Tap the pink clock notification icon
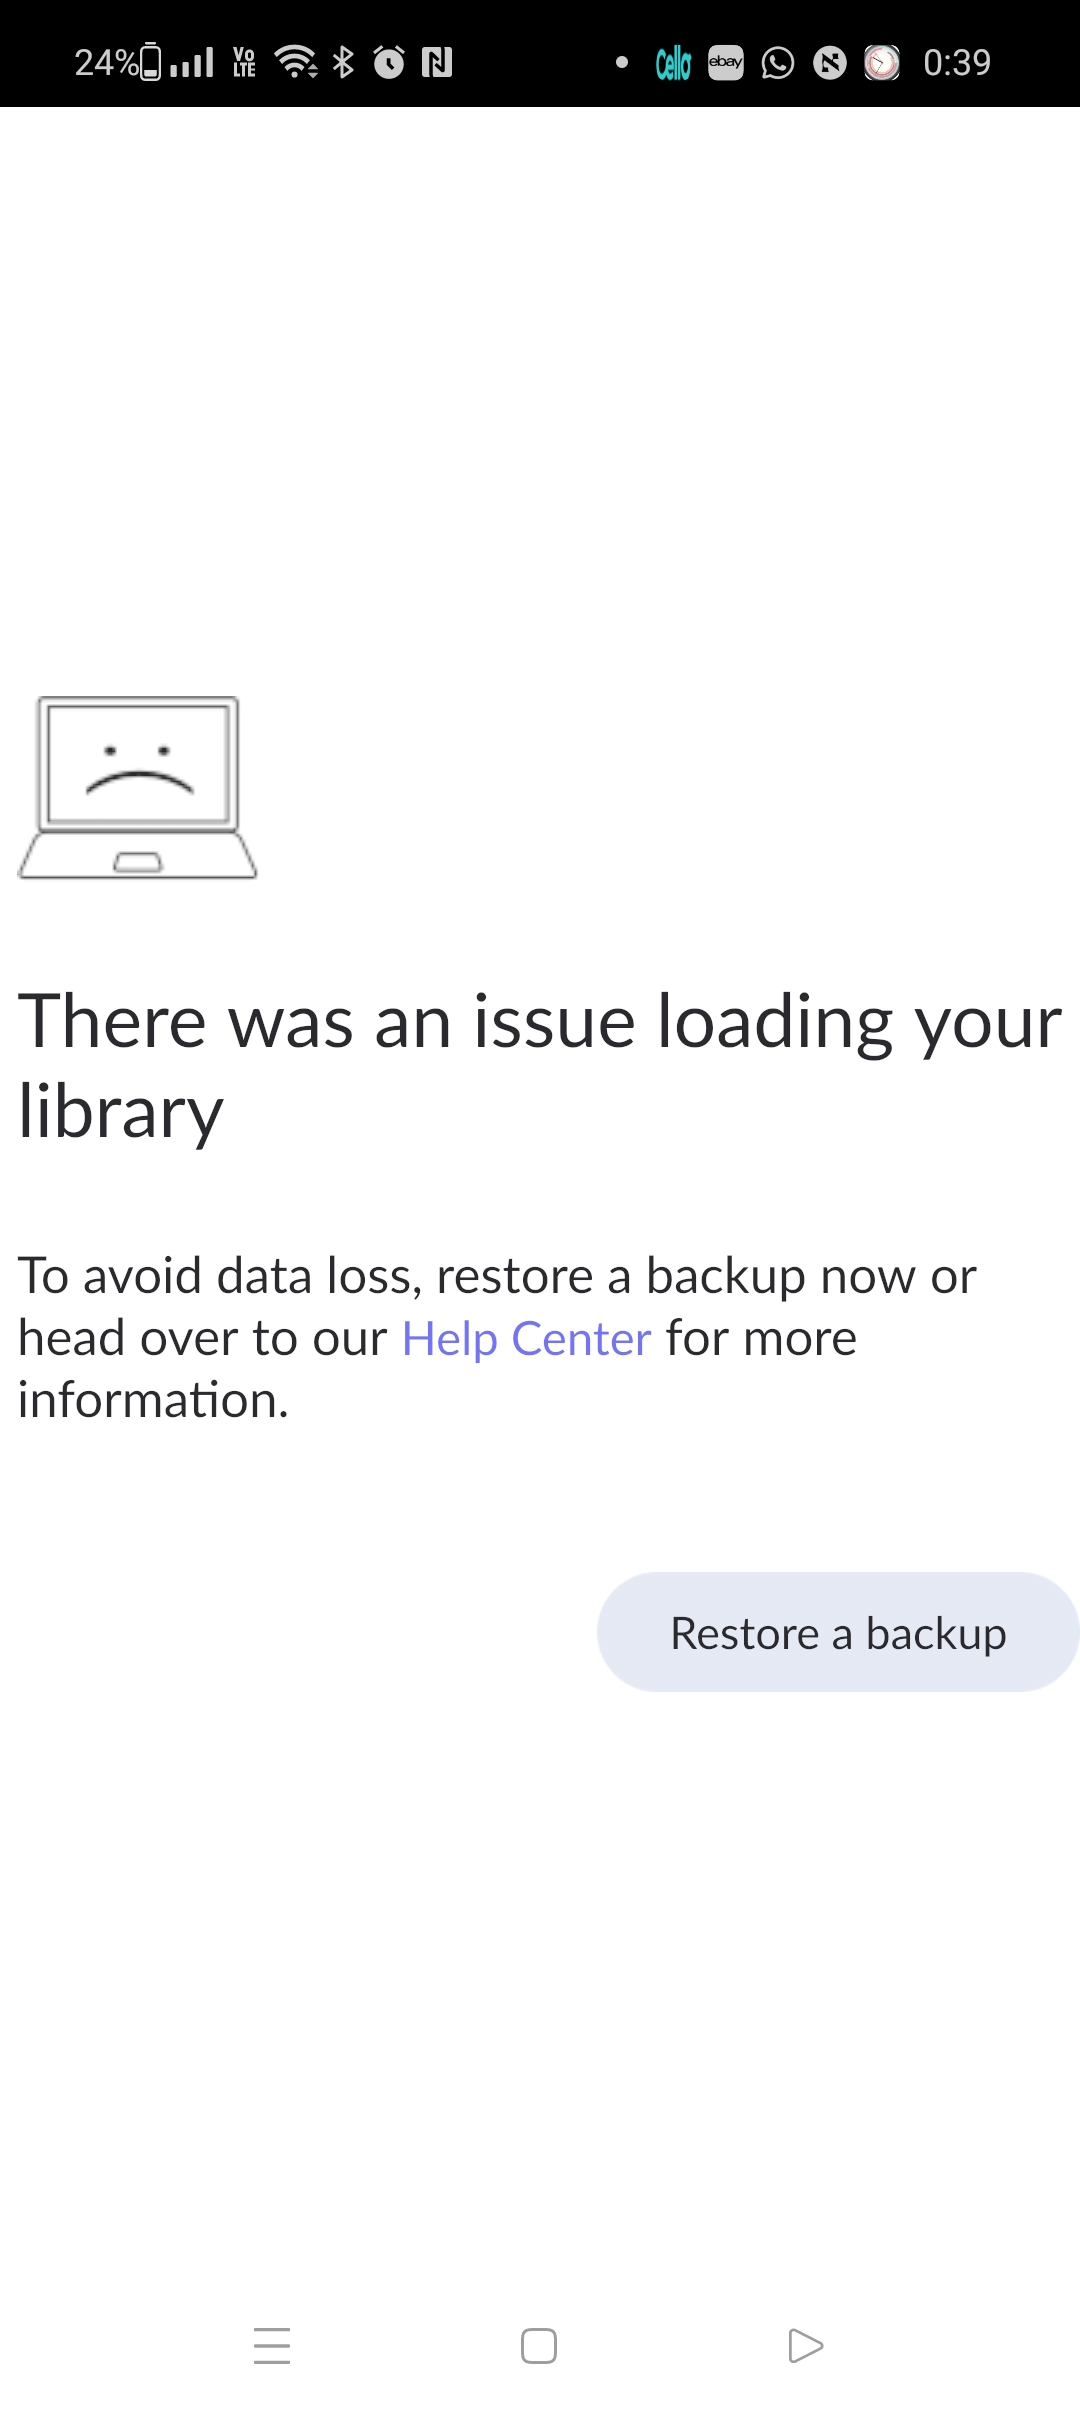1080x2412 pixels. click(x=882, y=63)
